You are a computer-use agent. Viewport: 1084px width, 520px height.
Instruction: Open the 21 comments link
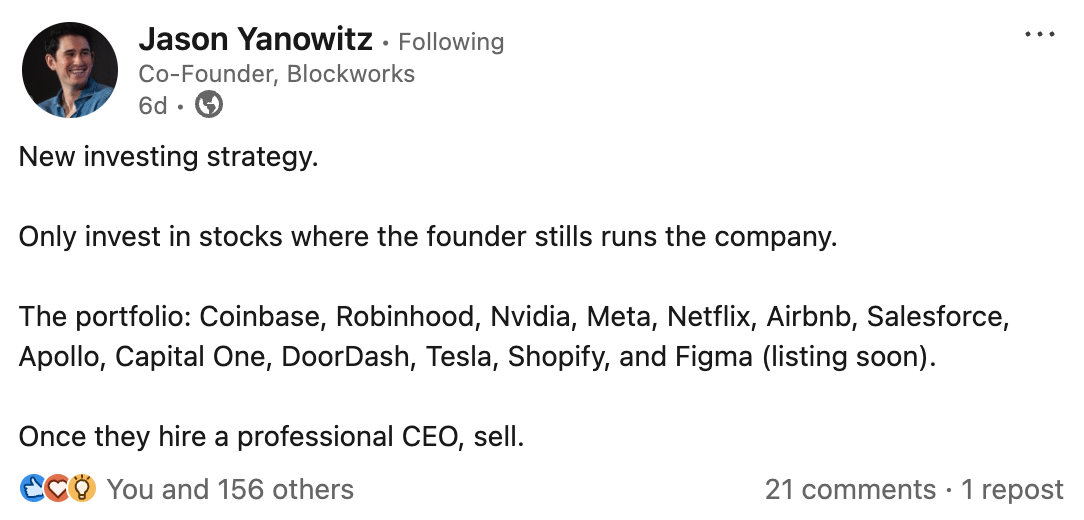point(850,490)
